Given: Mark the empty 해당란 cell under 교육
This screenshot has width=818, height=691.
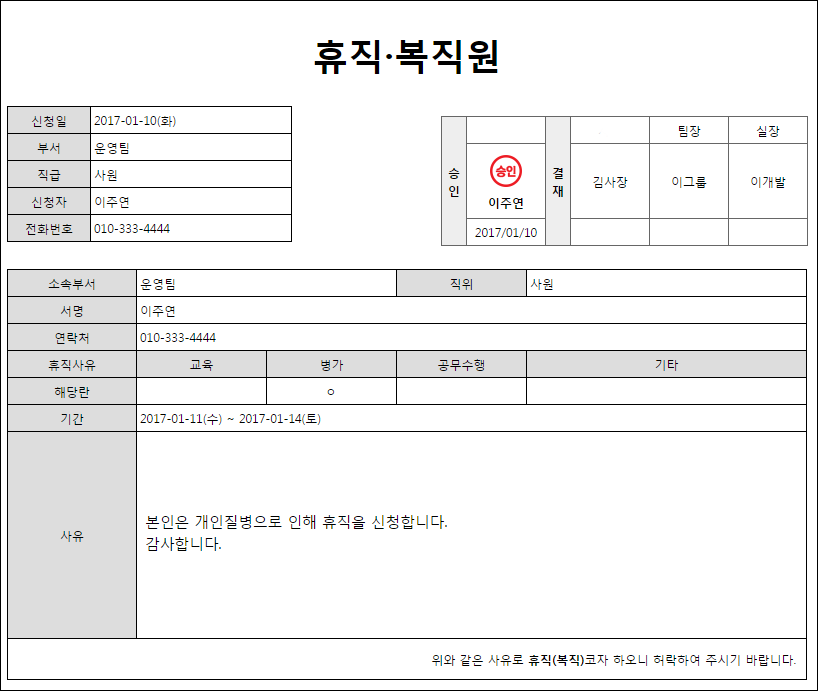Looking at the screenshot, I should (x=201, y=391).
